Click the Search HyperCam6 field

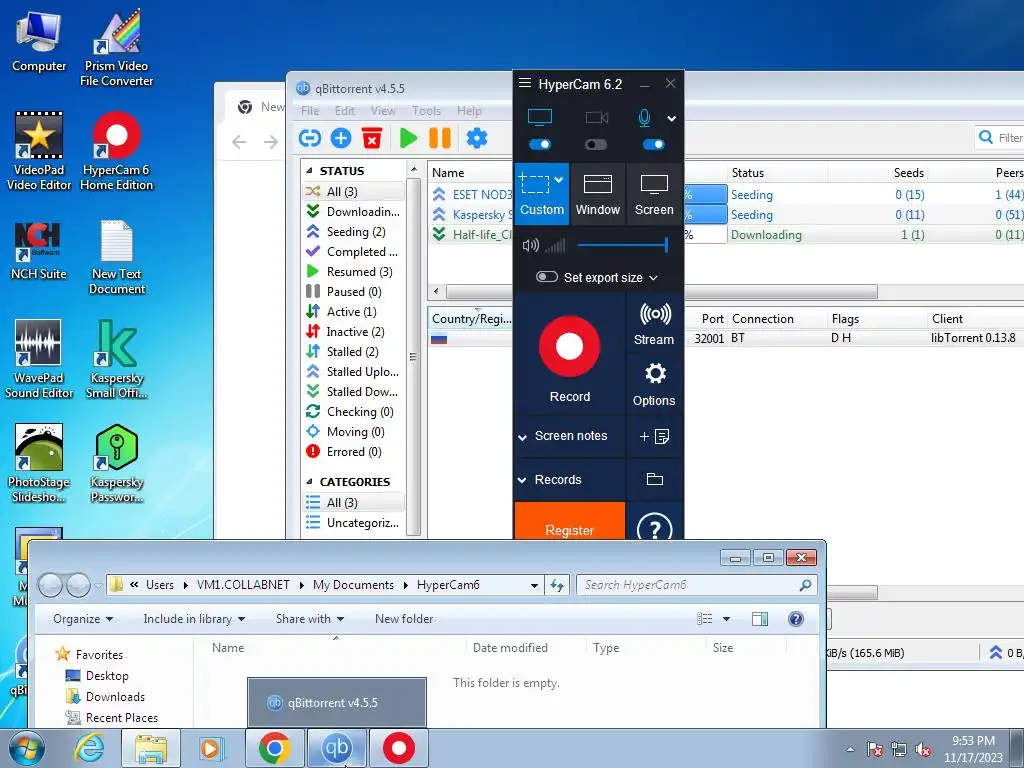tap(696, 585)
